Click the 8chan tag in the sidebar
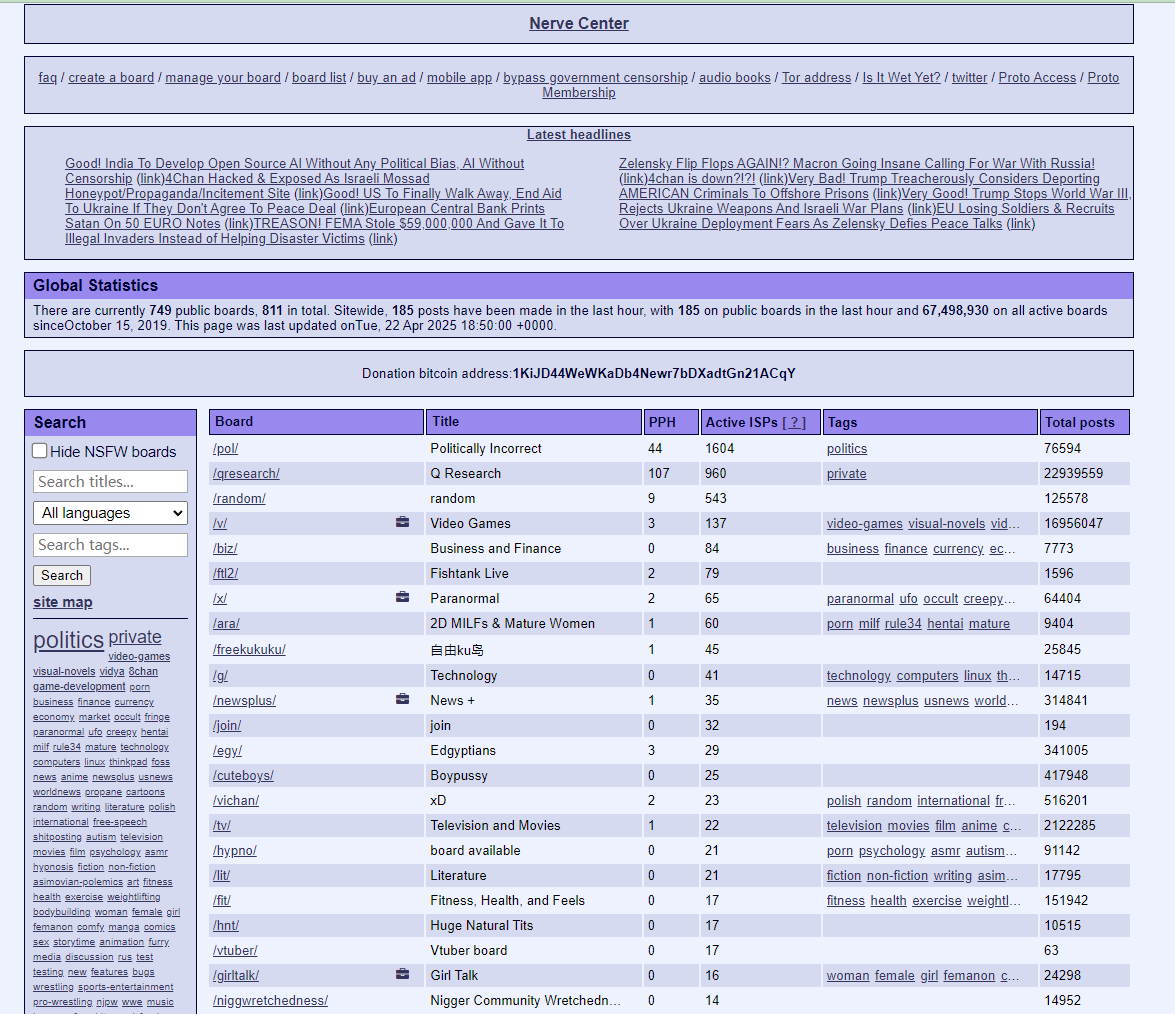The height and width of the screenshot is (1014, 1175). 143,672
